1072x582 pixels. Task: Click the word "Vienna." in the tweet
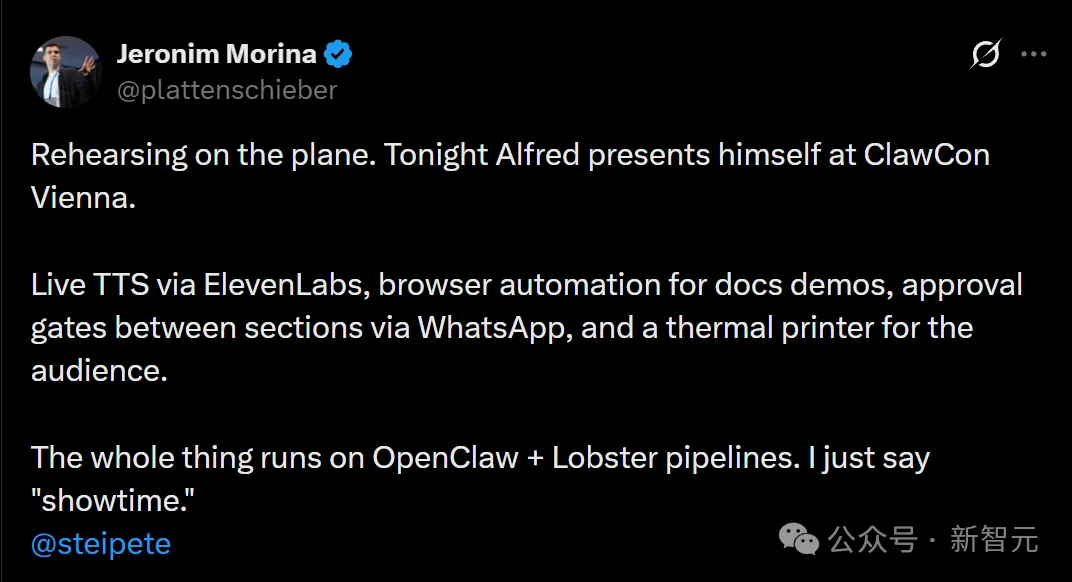pos(83,197)
